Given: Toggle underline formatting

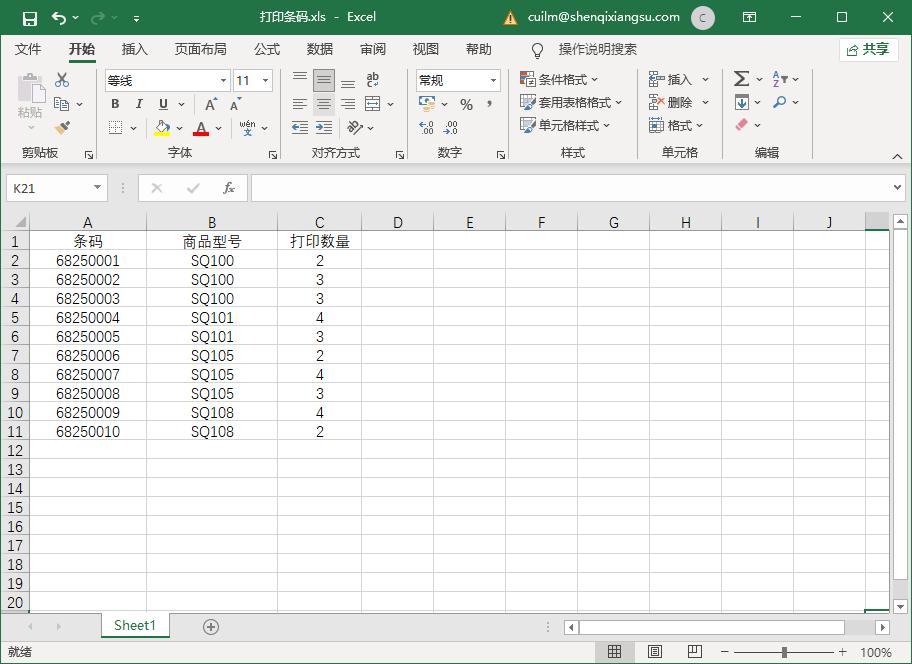Looking at the screenshot, I should point(163,104).
